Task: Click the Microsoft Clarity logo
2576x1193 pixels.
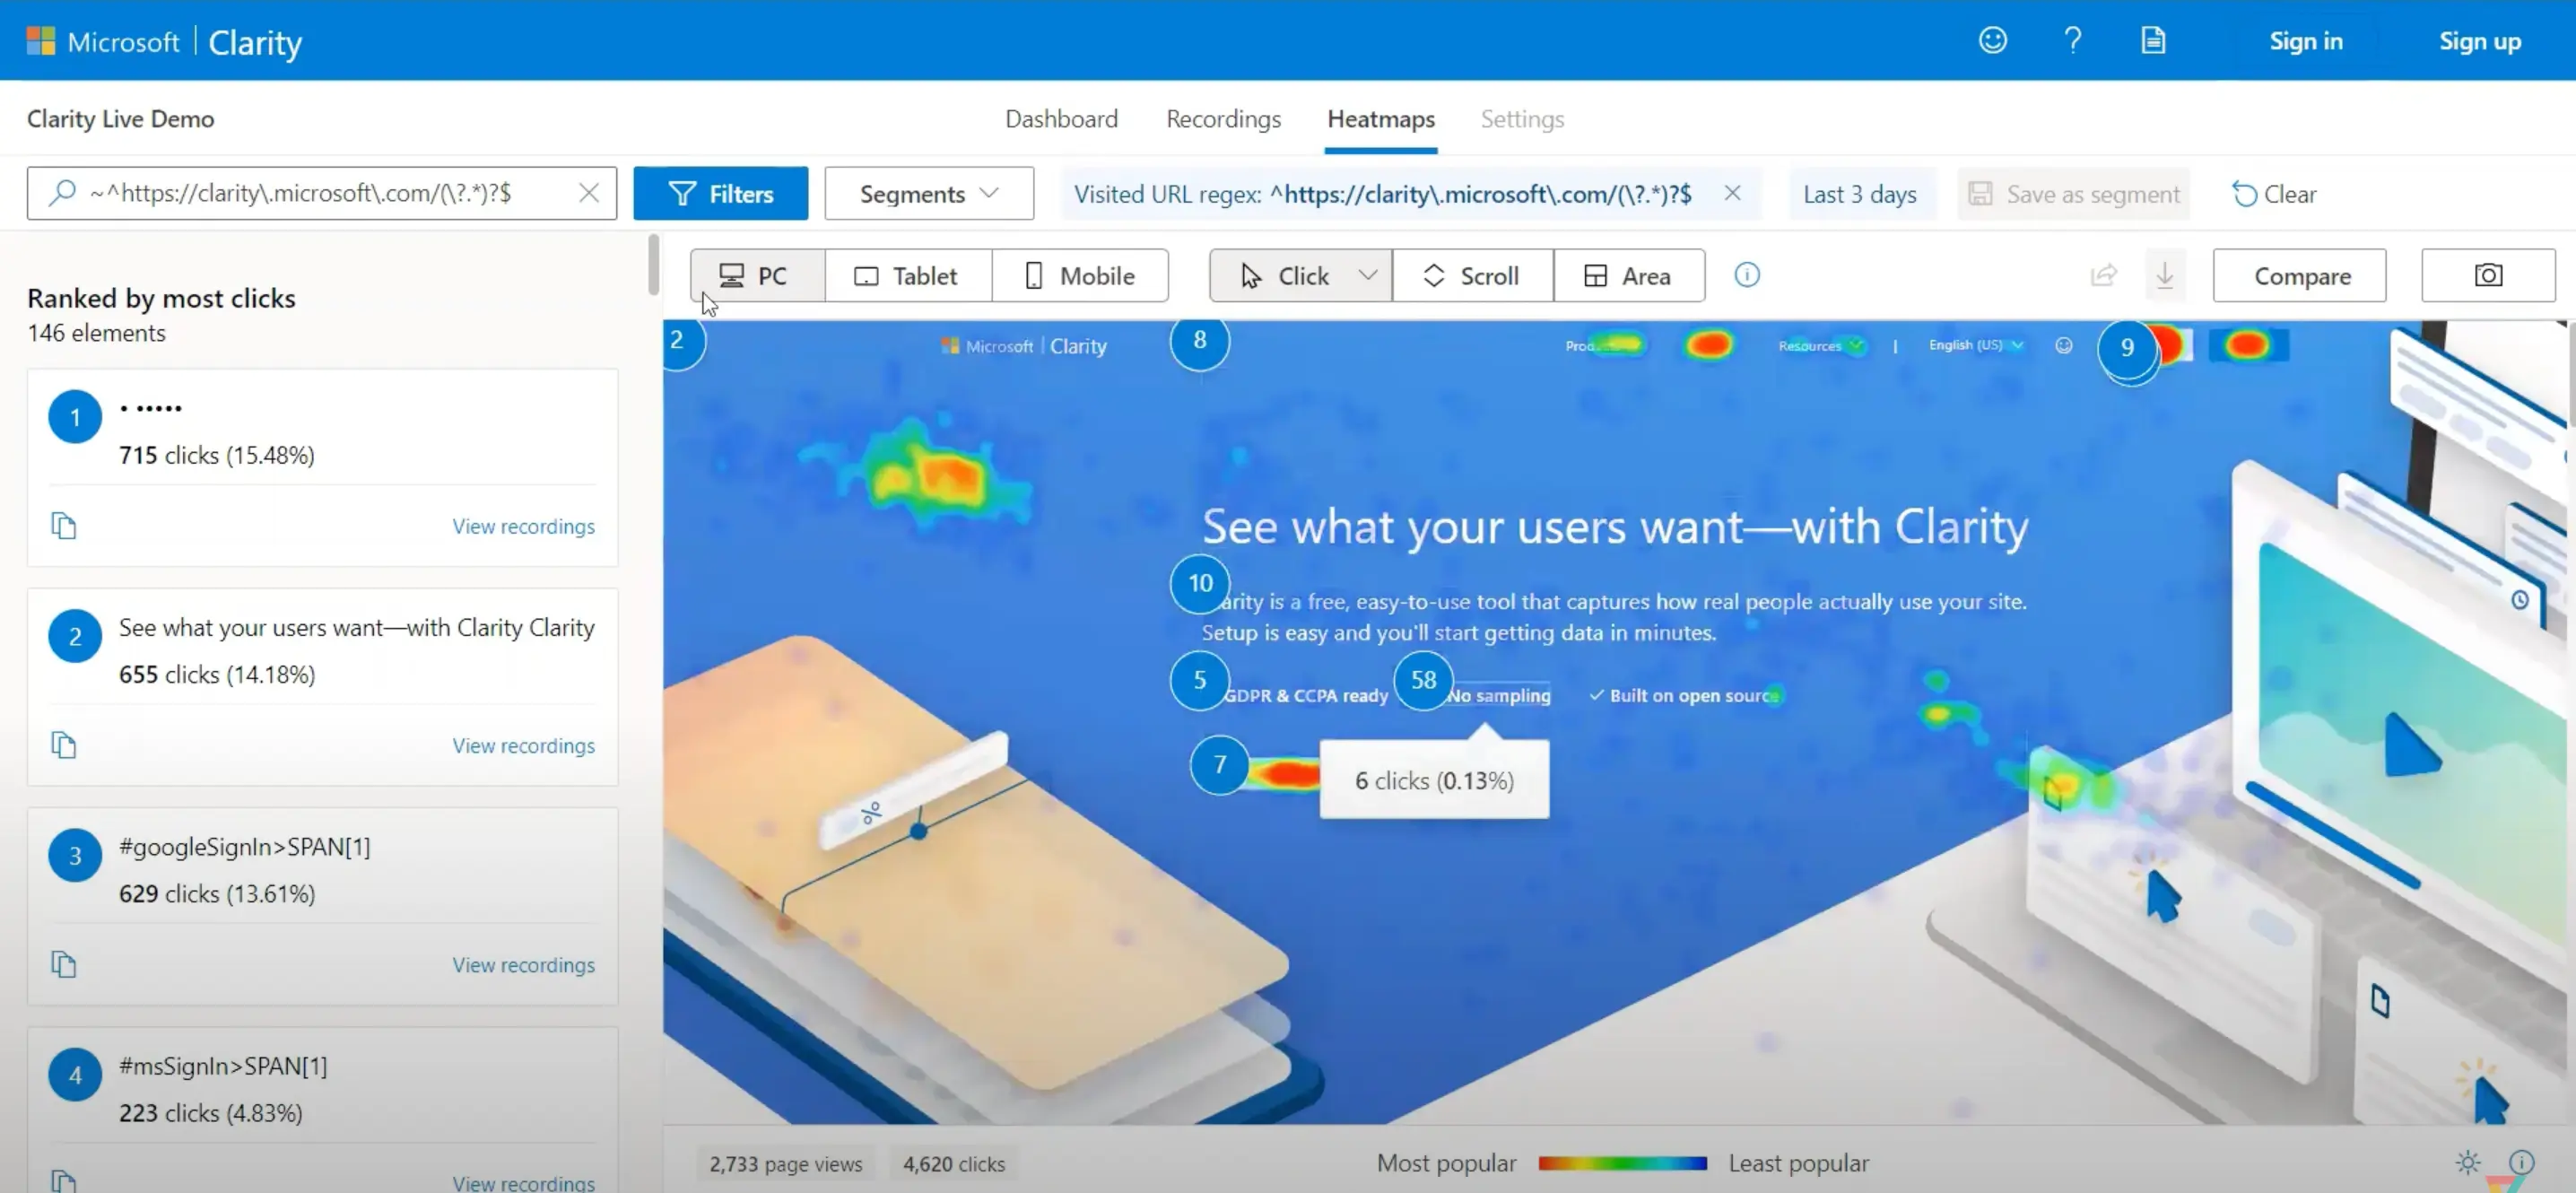Action: [x=164, y=41]
